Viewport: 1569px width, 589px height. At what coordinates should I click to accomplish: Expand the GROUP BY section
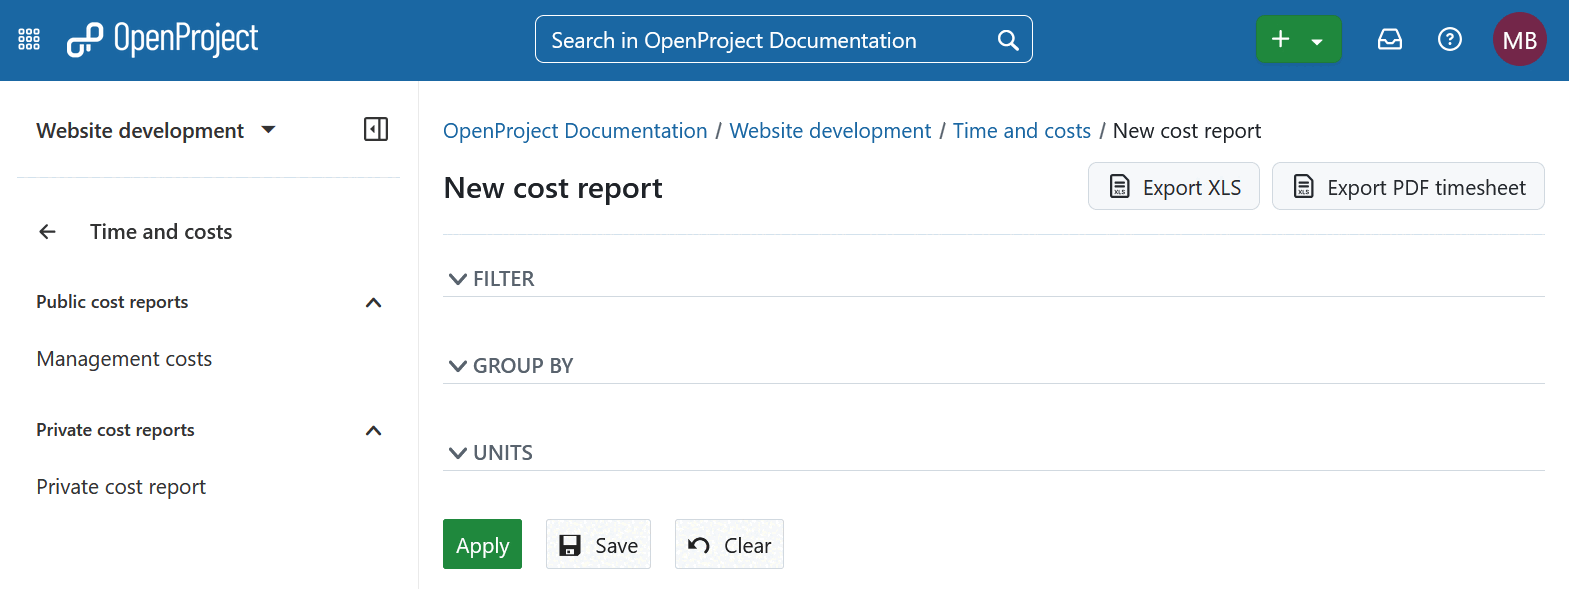point(511,366)
